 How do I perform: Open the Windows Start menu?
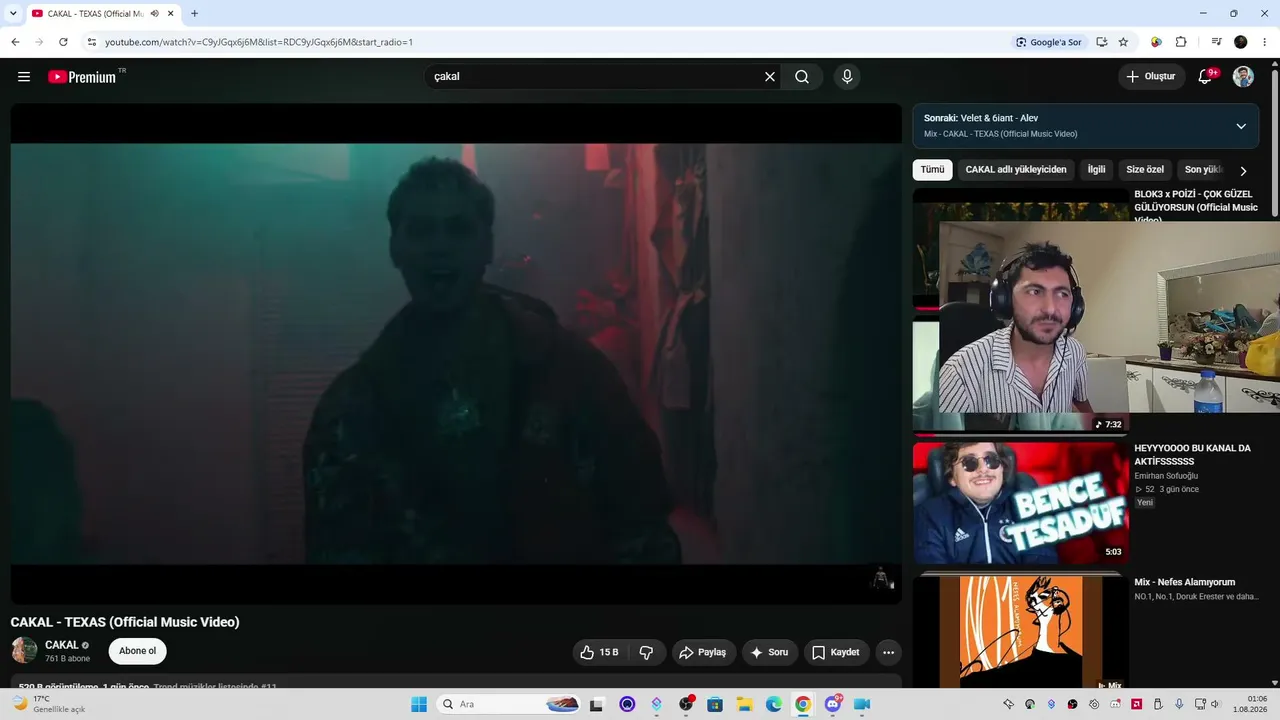[419, 704]
